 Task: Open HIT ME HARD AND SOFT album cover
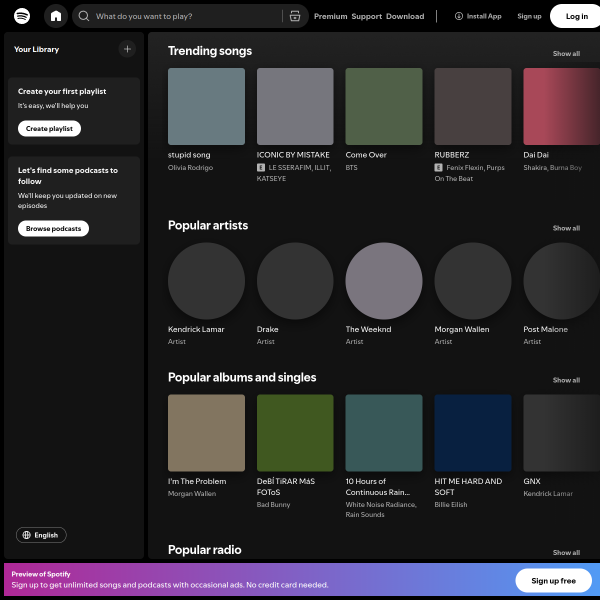tap(473, 433)
